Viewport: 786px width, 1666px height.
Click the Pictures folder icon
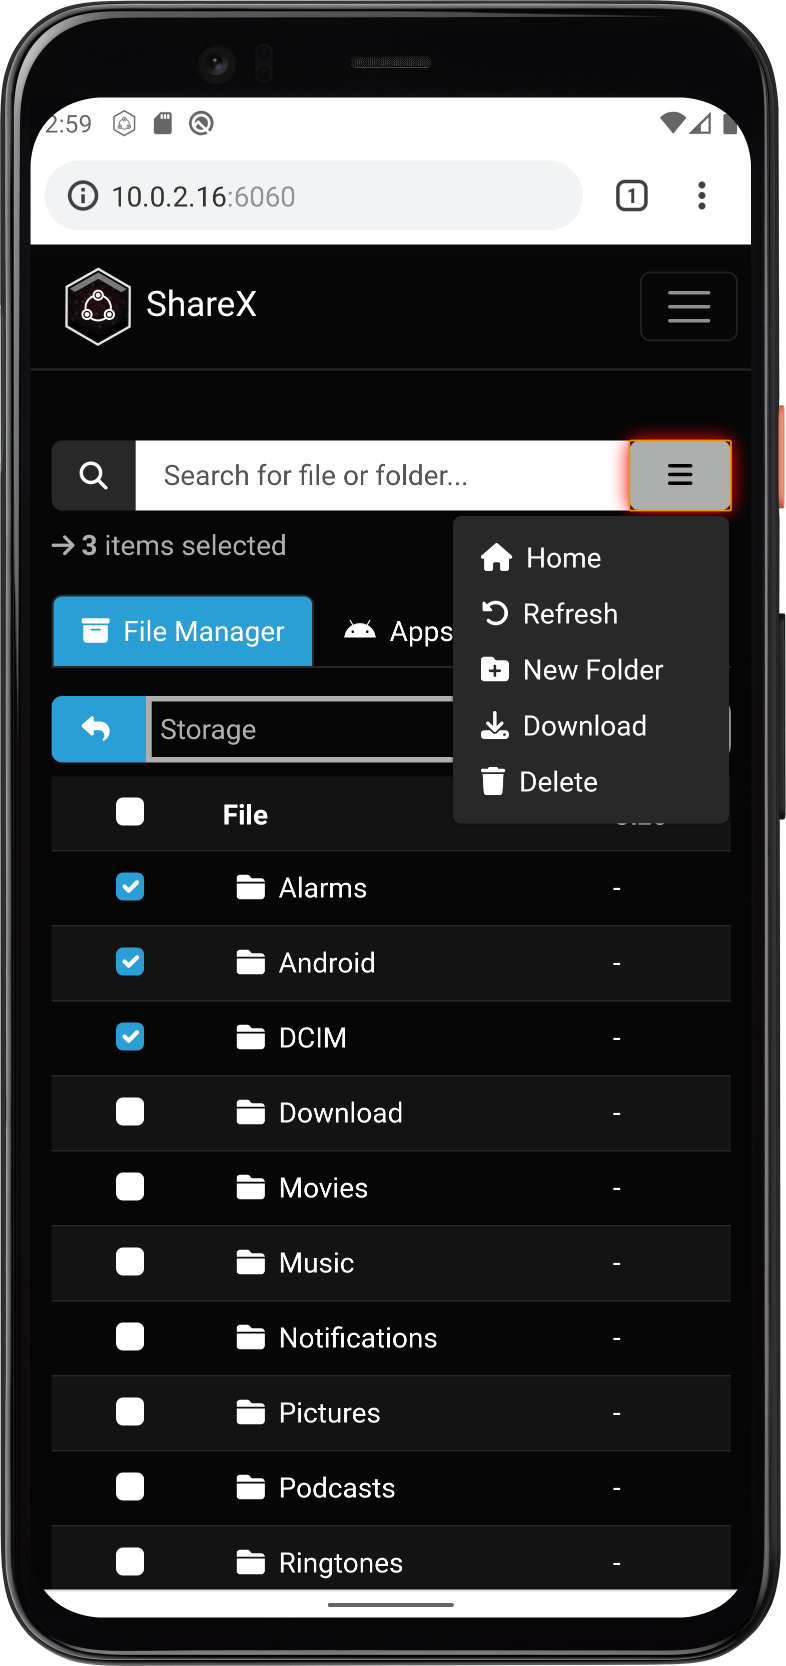251,1412
